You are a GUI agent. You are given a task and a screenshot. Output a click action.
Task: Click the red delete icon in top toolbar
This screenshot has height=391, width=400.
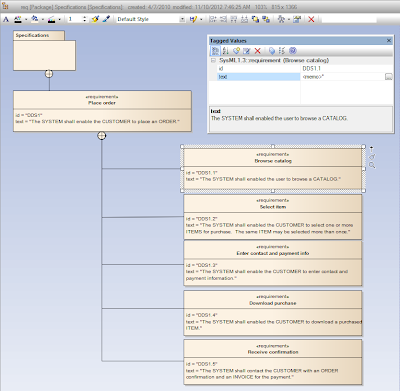[x=311, y=19]
